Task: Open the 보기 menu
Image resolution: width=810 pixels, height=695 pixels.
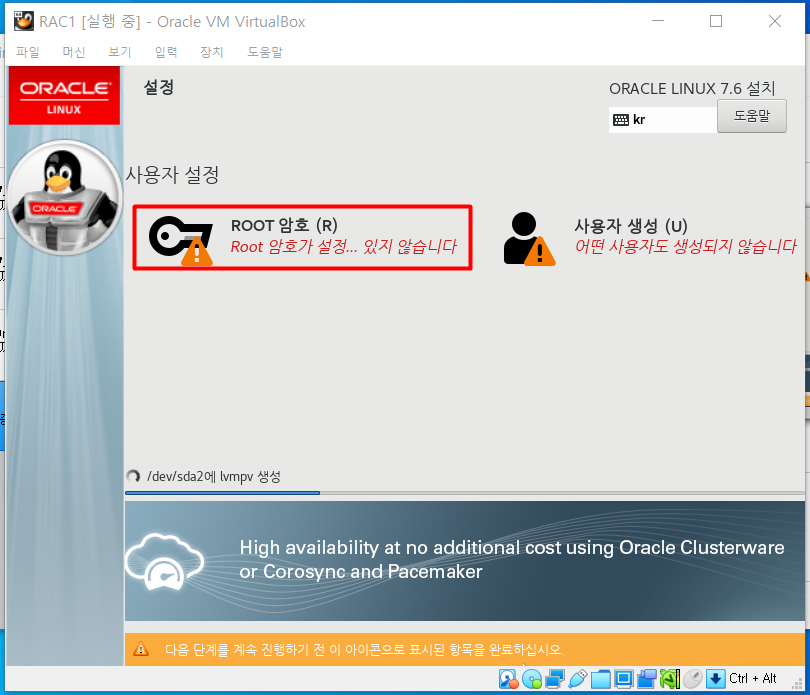Action: tap(120, 52)
